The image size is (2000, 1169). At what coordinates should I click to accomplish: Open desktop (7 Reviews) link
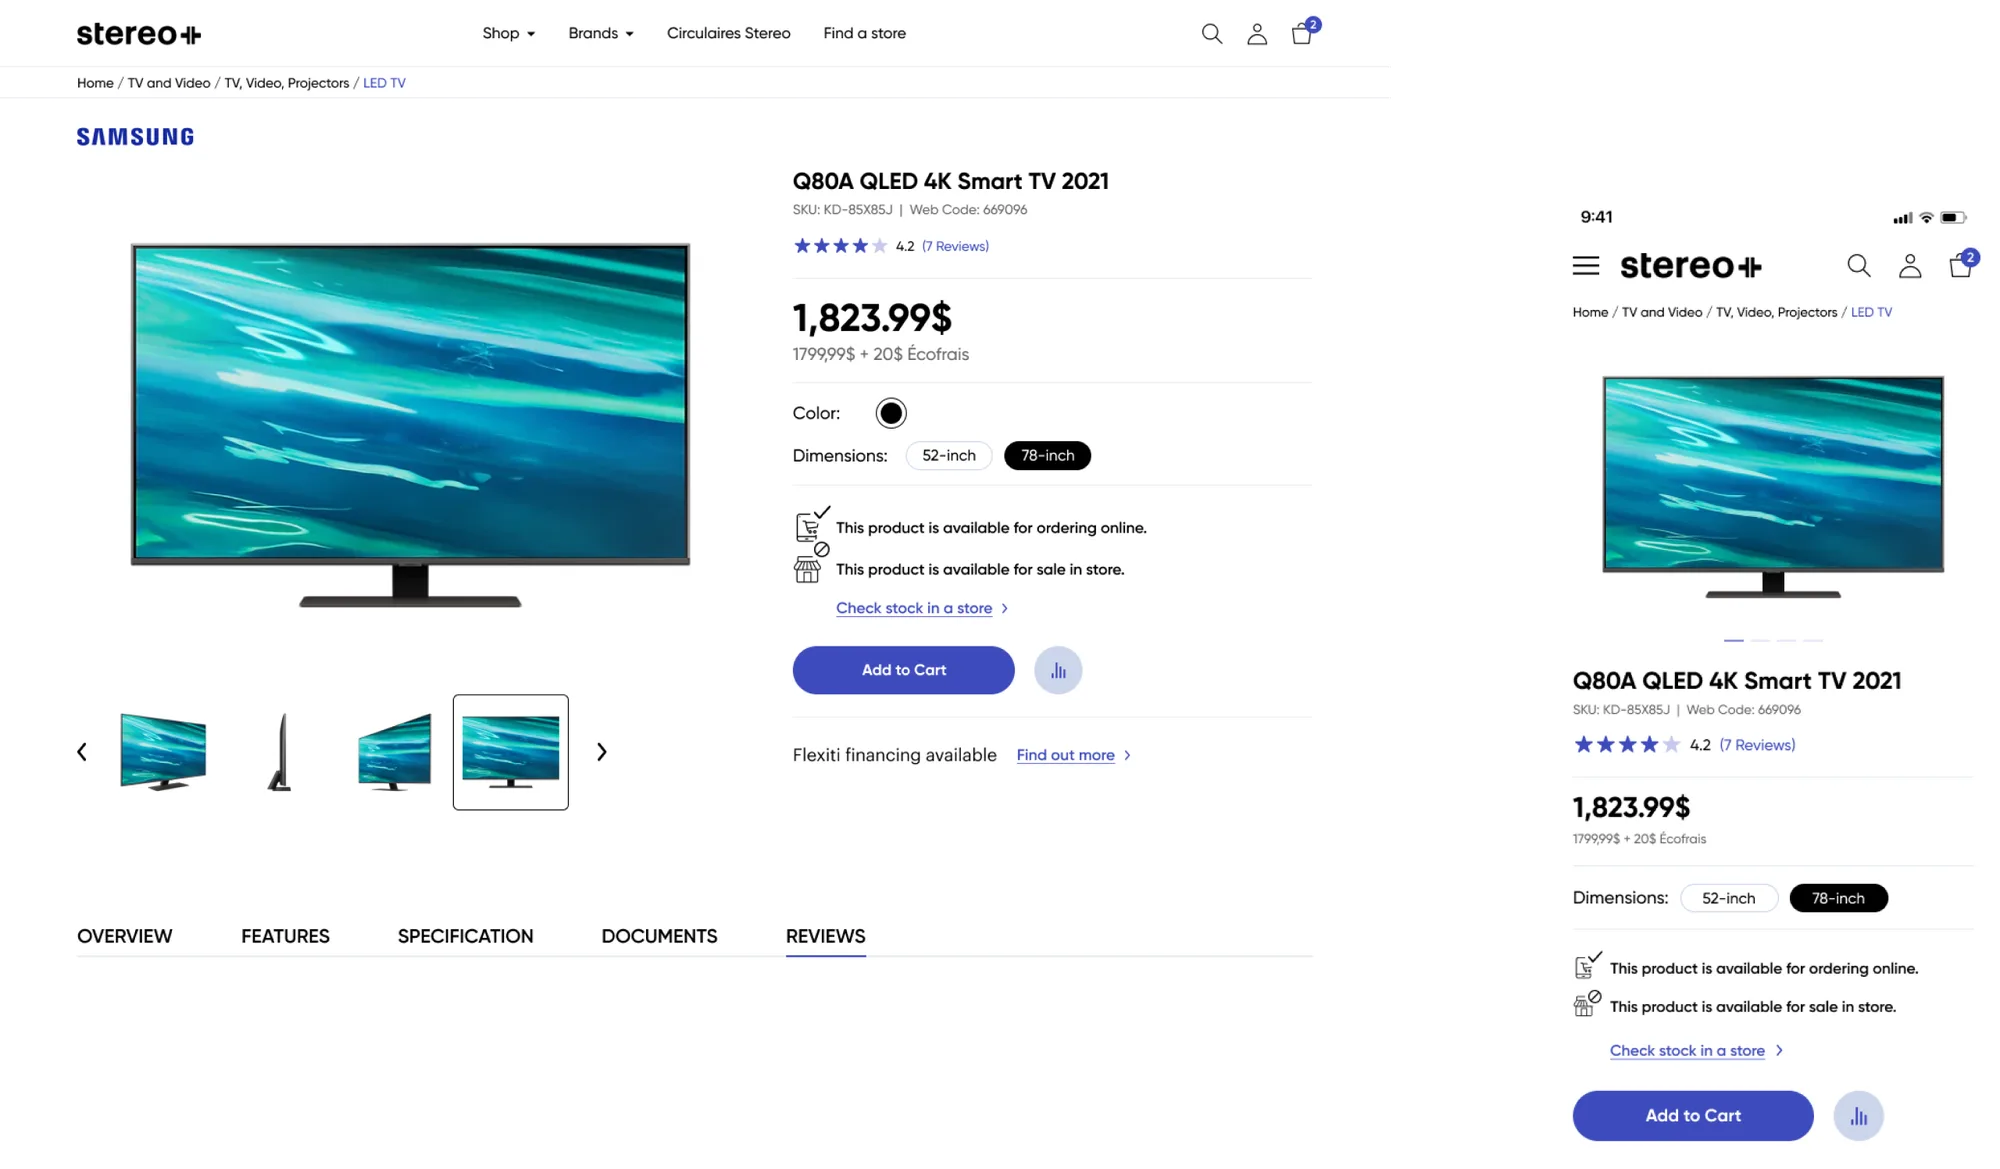click(955, 246)
